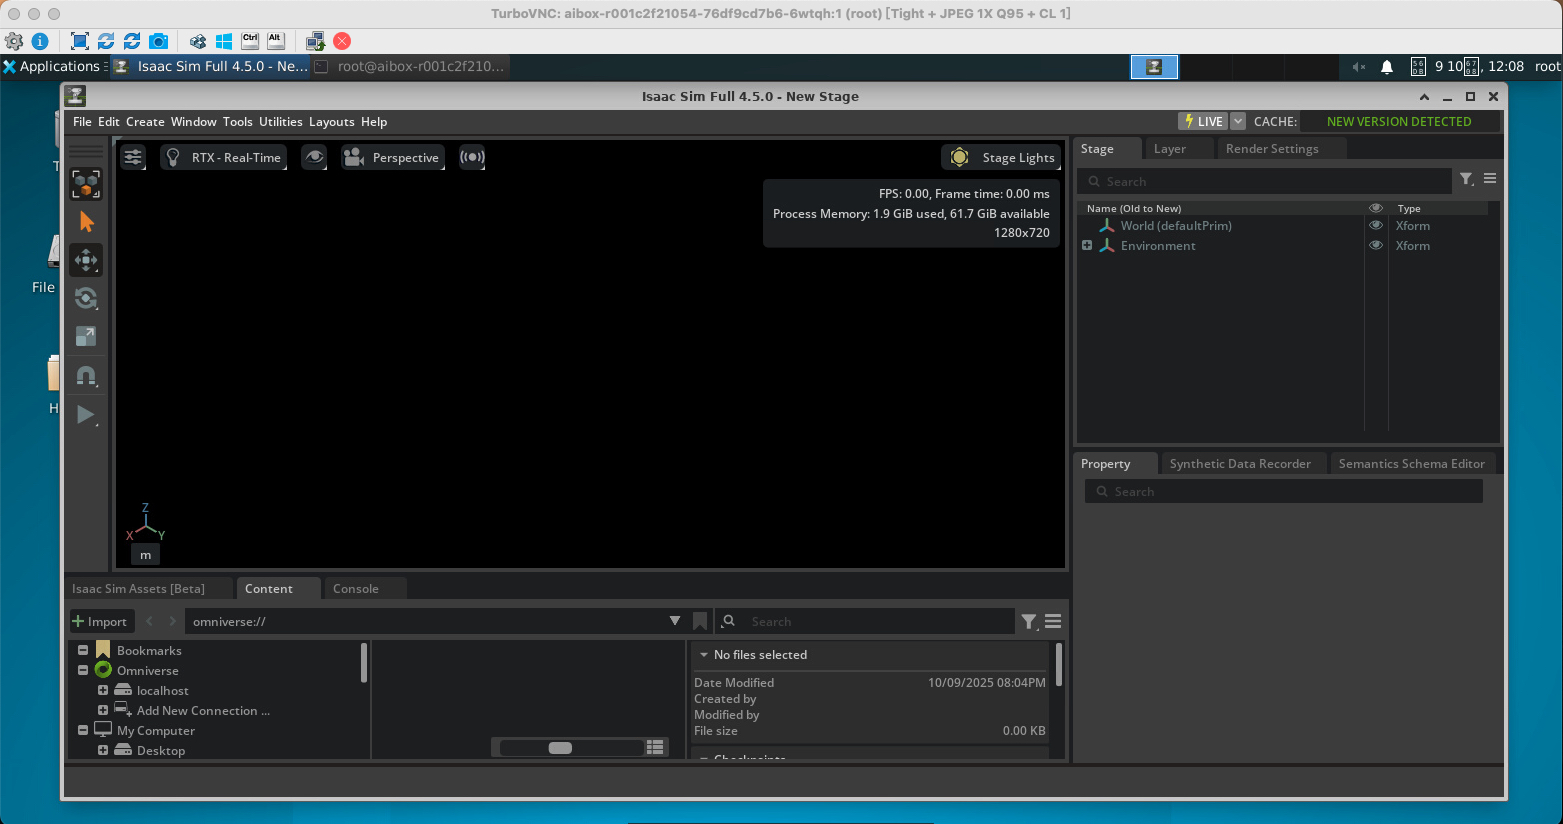Select the Rotate tool in left toolbar

tap(86, 298)
